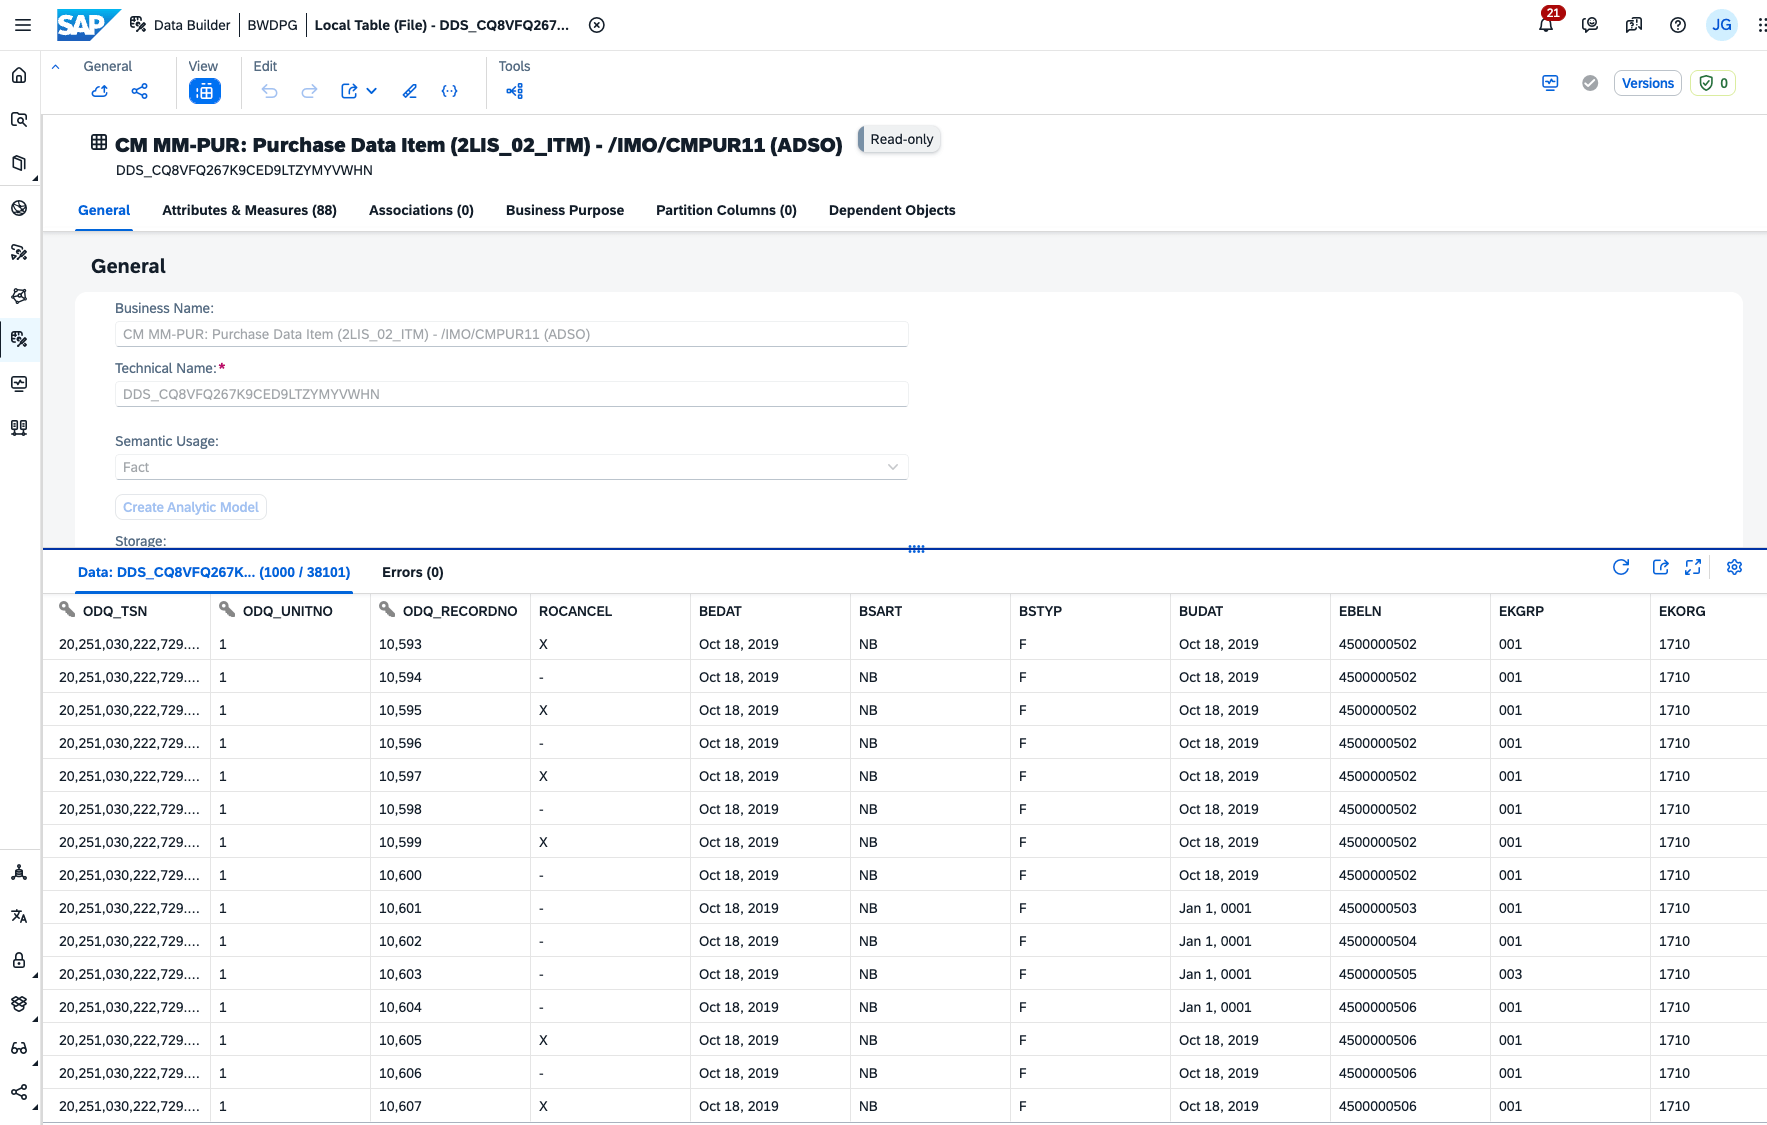Open notifications bell with 21 badge

1546,25
